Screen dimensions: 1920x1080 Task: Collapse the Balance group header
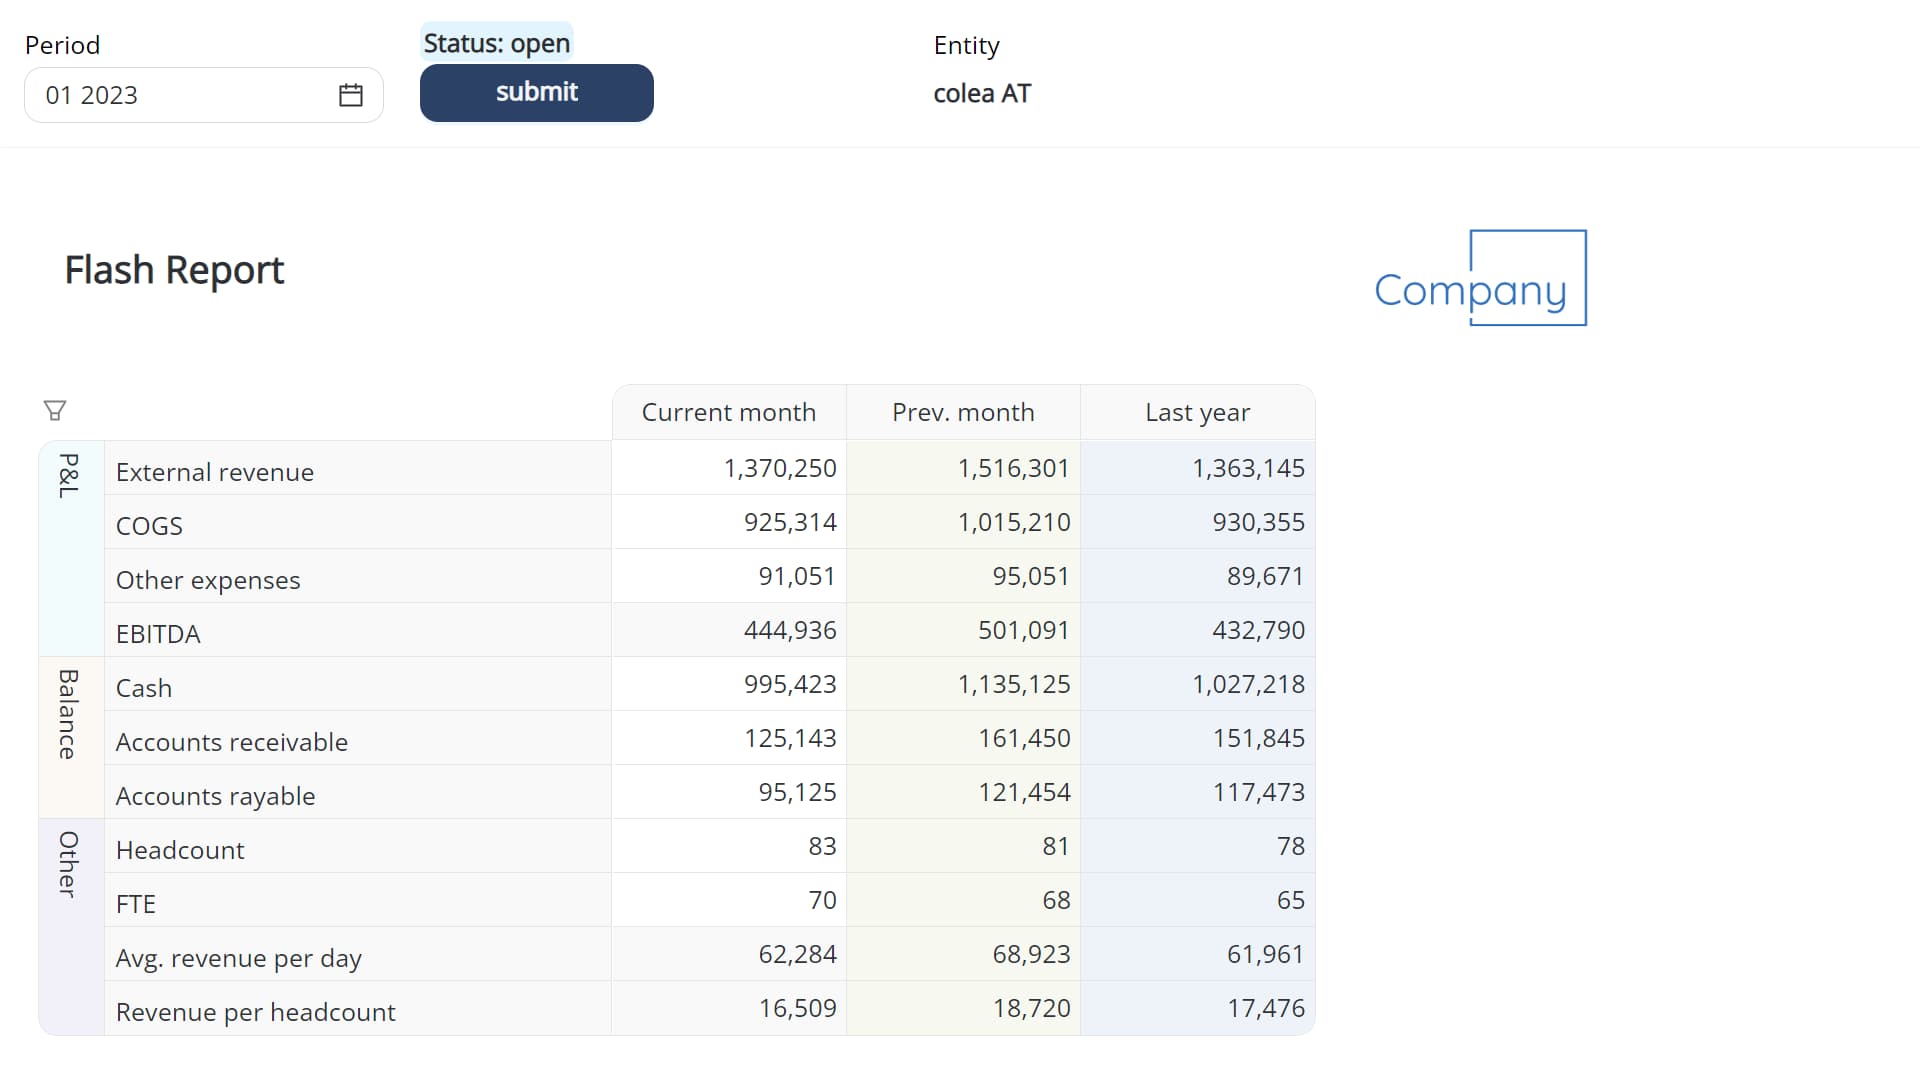(69, 714)
